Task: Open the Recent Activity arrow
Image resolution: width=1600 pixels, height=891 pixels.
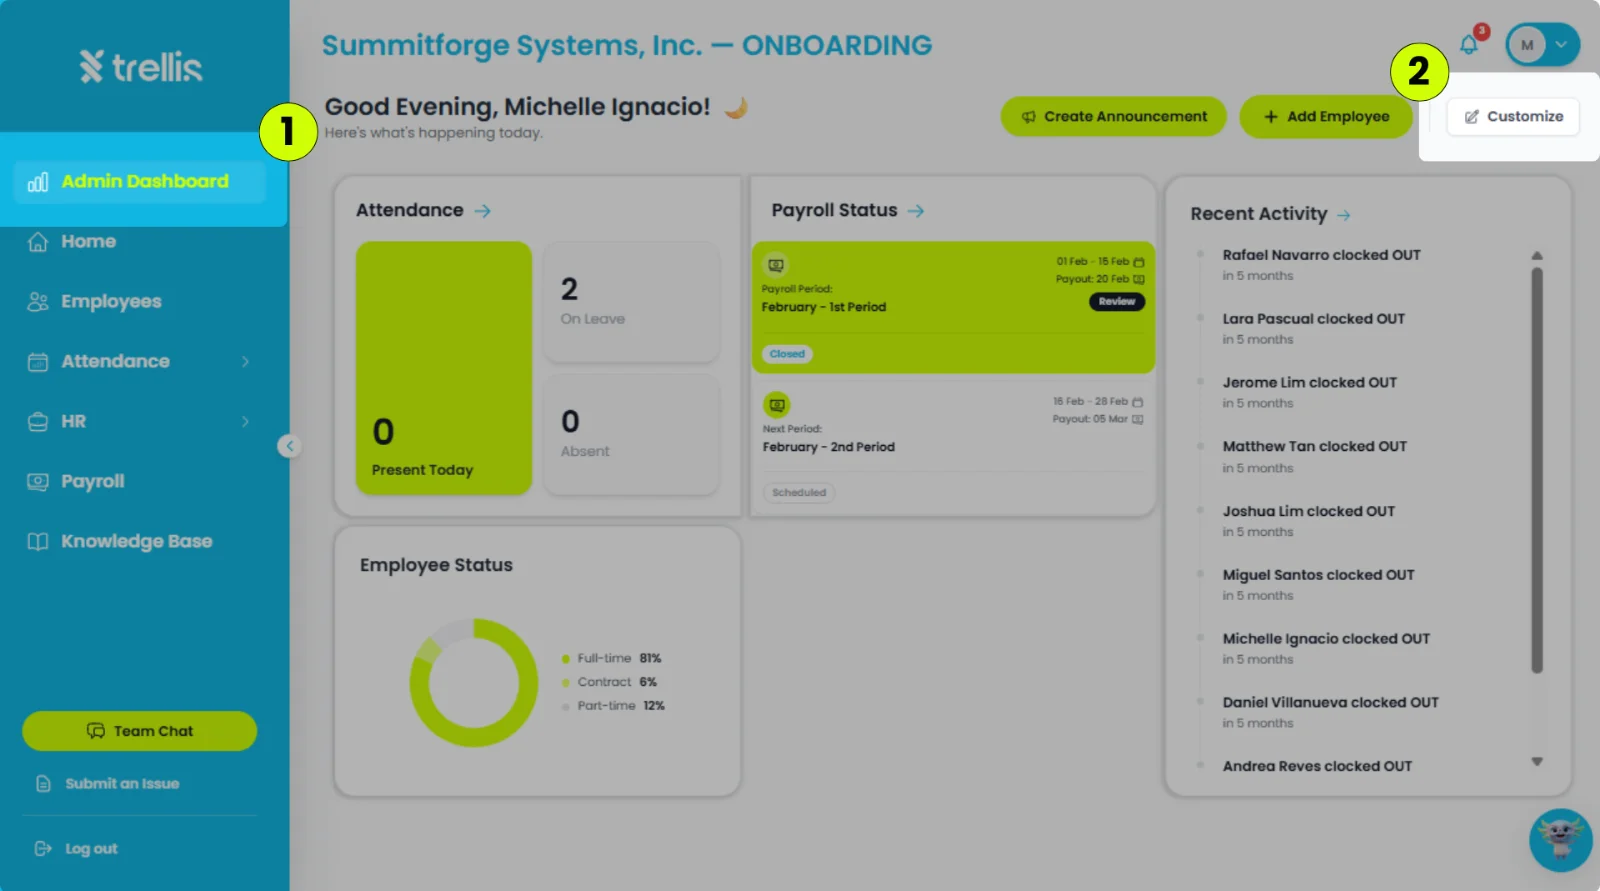Action: pos(1344,215)
